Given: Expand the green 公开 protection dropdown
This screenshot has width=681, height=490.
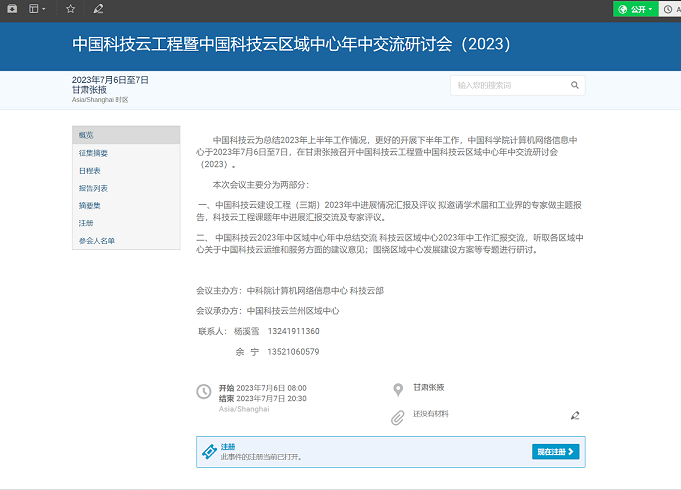Looking at the screenshot, I should tap(636, 9).
